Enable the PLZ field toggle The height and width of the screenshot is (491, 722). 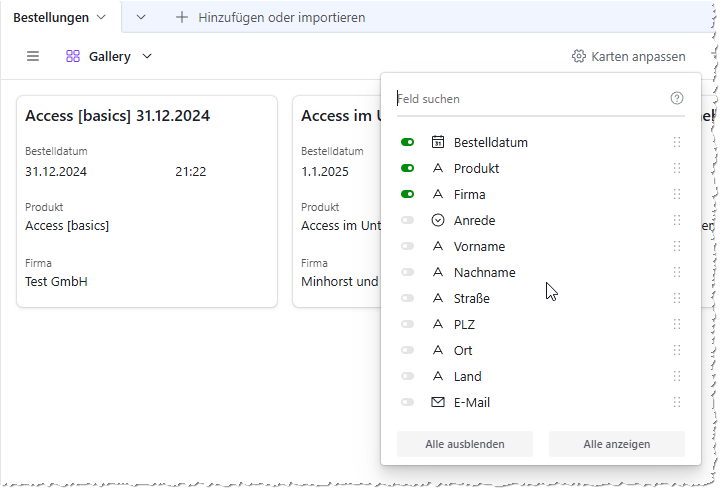coord(408,324)
